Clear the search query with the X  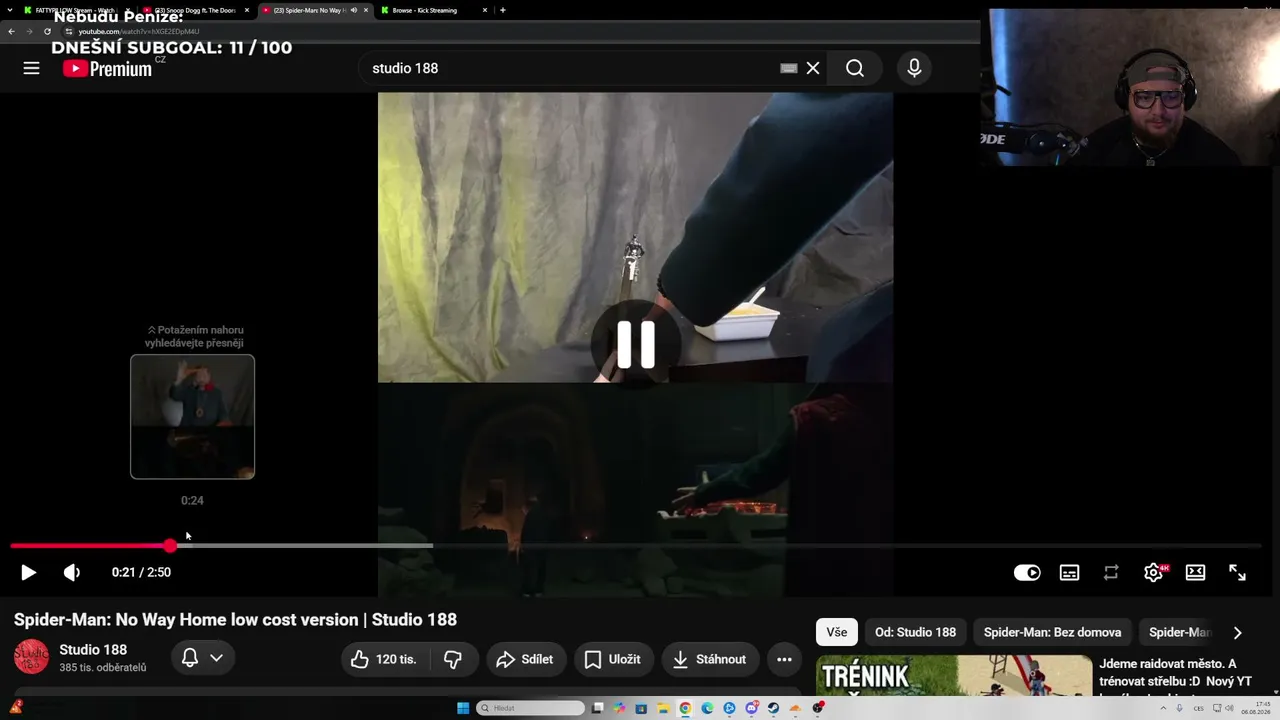tap(813, 68)
